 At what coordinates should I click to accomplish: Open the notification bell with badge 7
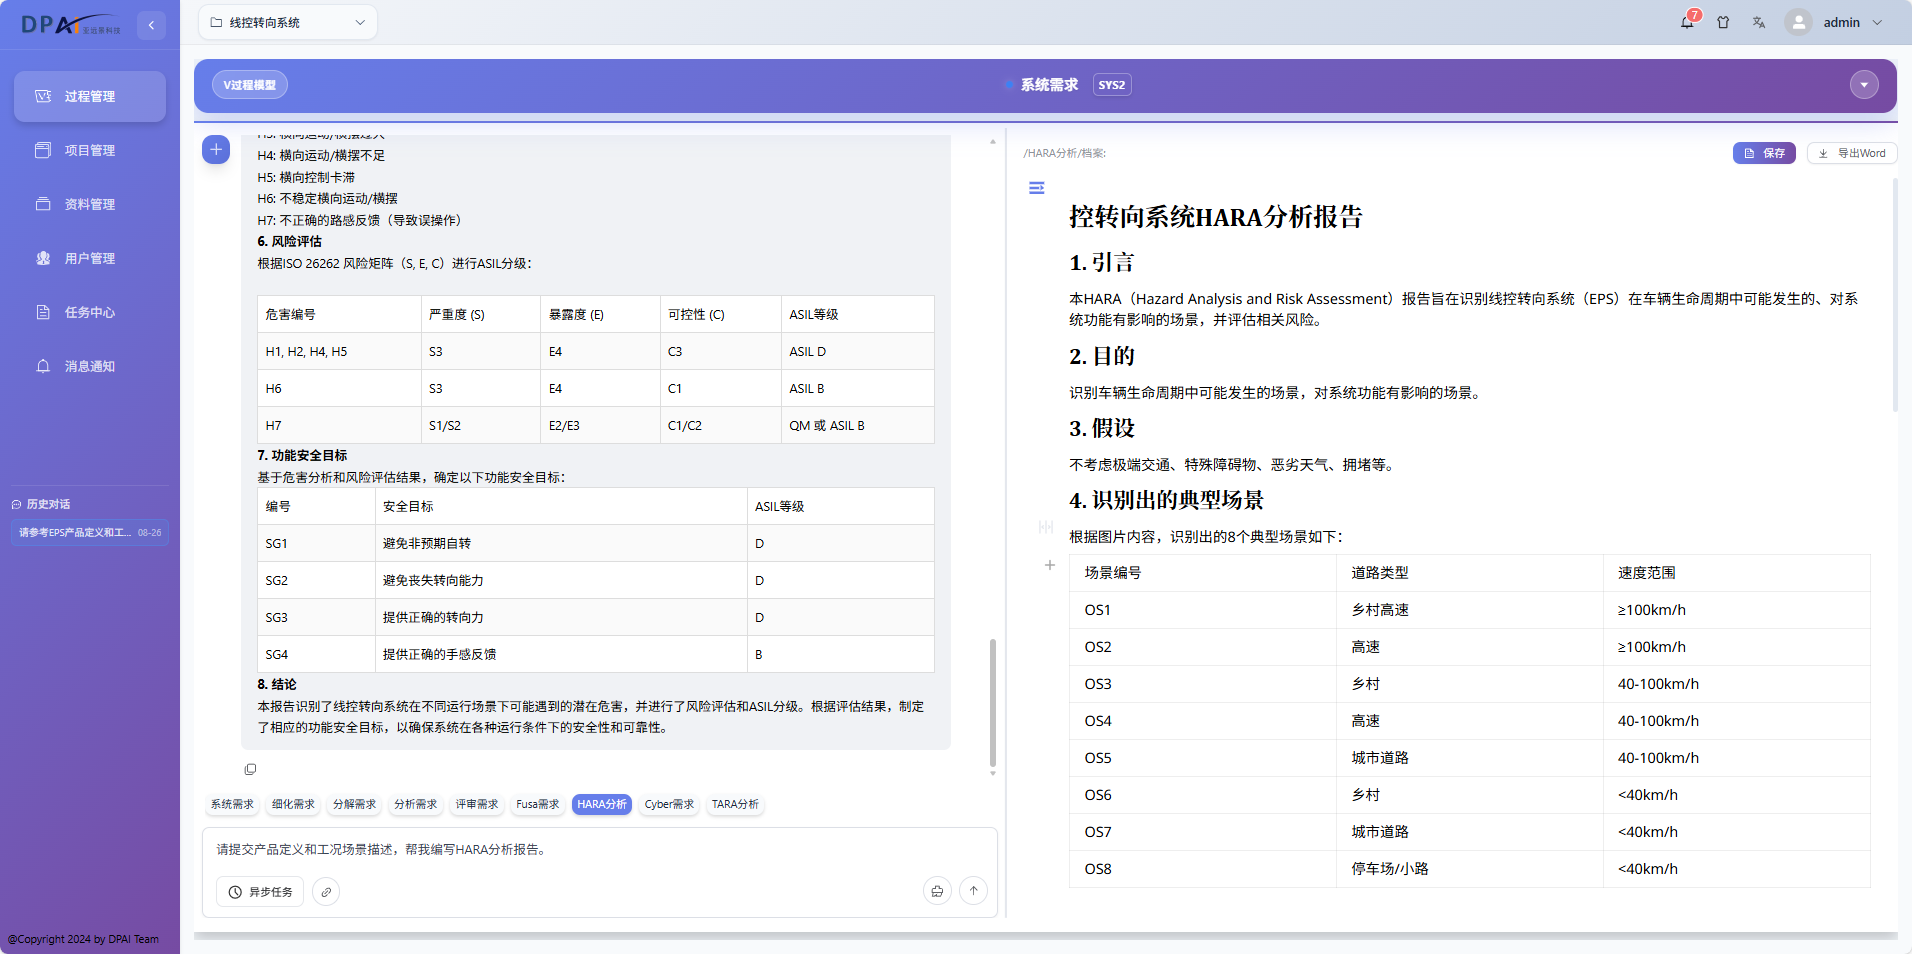click(x=1687, y=22)
